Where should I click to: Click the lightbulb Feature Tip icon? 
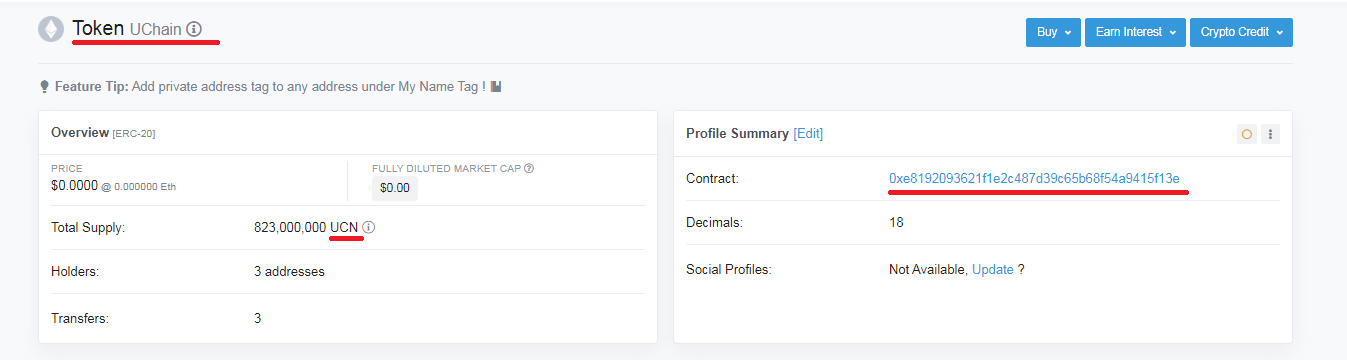[x=44, y=87]
